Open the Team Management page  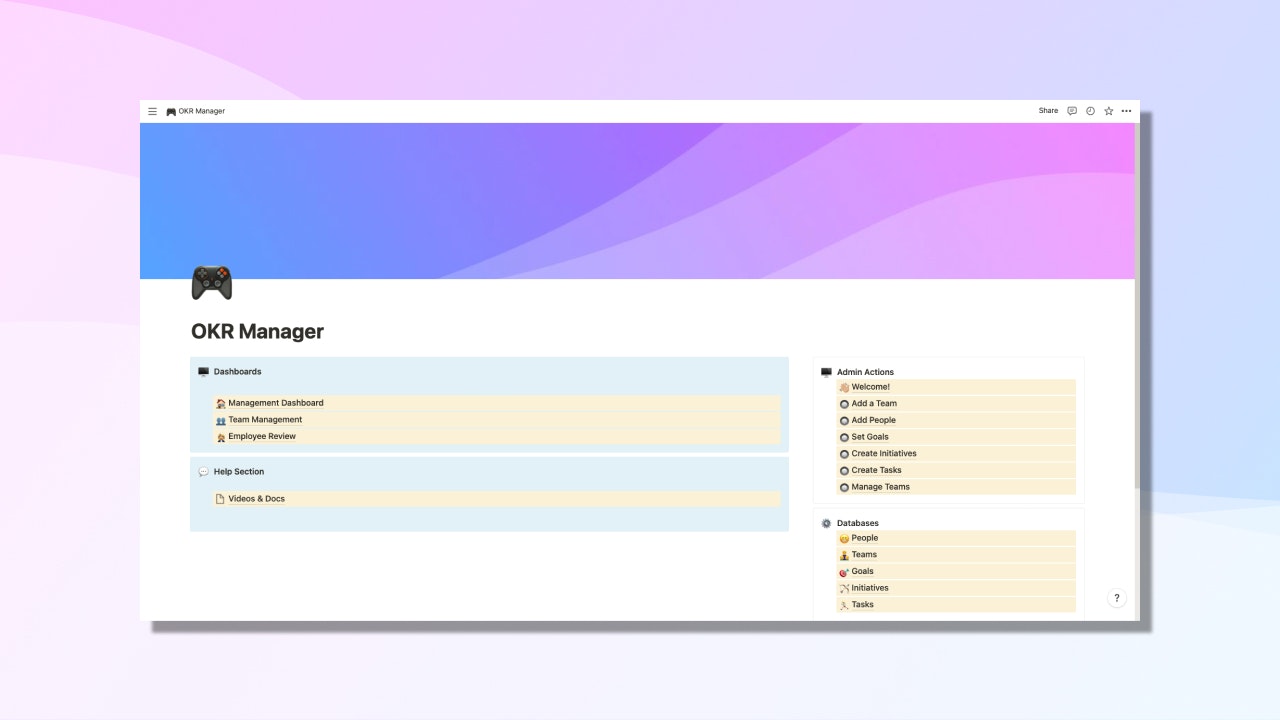[497, 420]
